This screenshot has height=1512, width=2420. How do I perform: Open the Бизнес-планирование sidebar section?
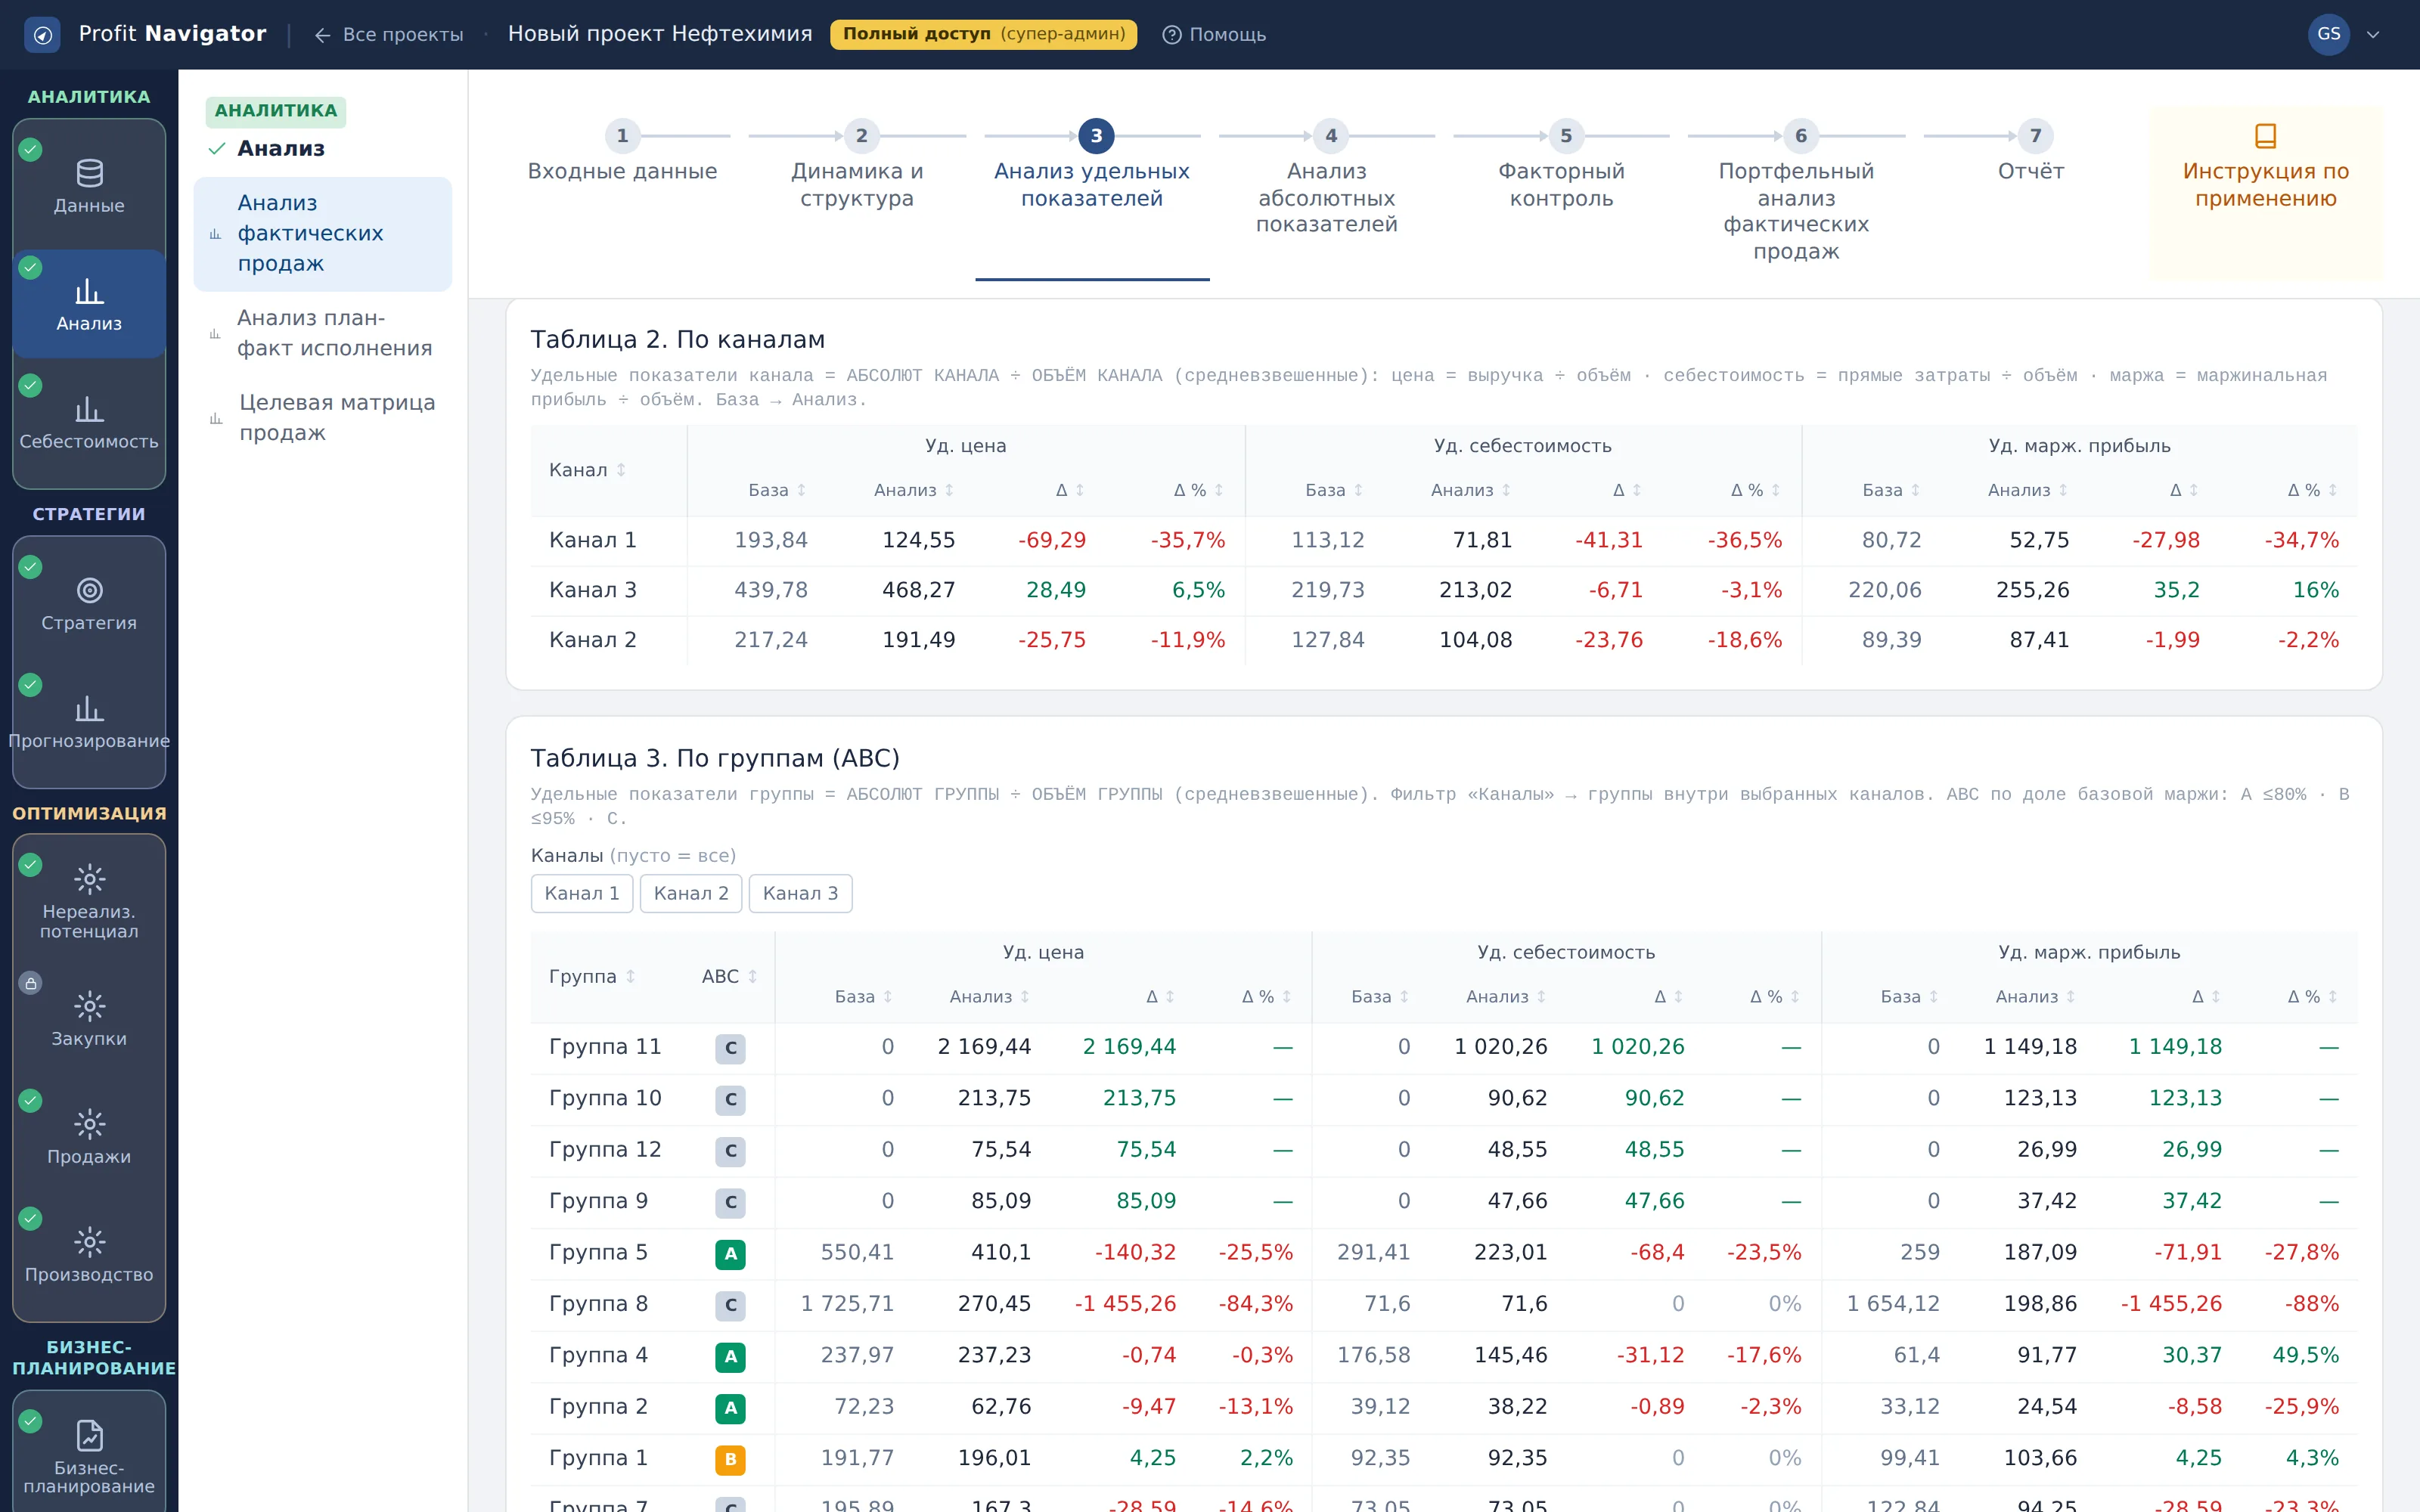(x=89, y=1456)
